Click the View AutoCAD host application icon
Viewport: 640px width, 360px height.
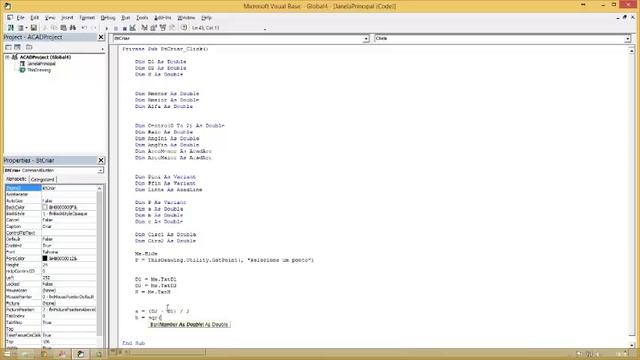(11, 28)
